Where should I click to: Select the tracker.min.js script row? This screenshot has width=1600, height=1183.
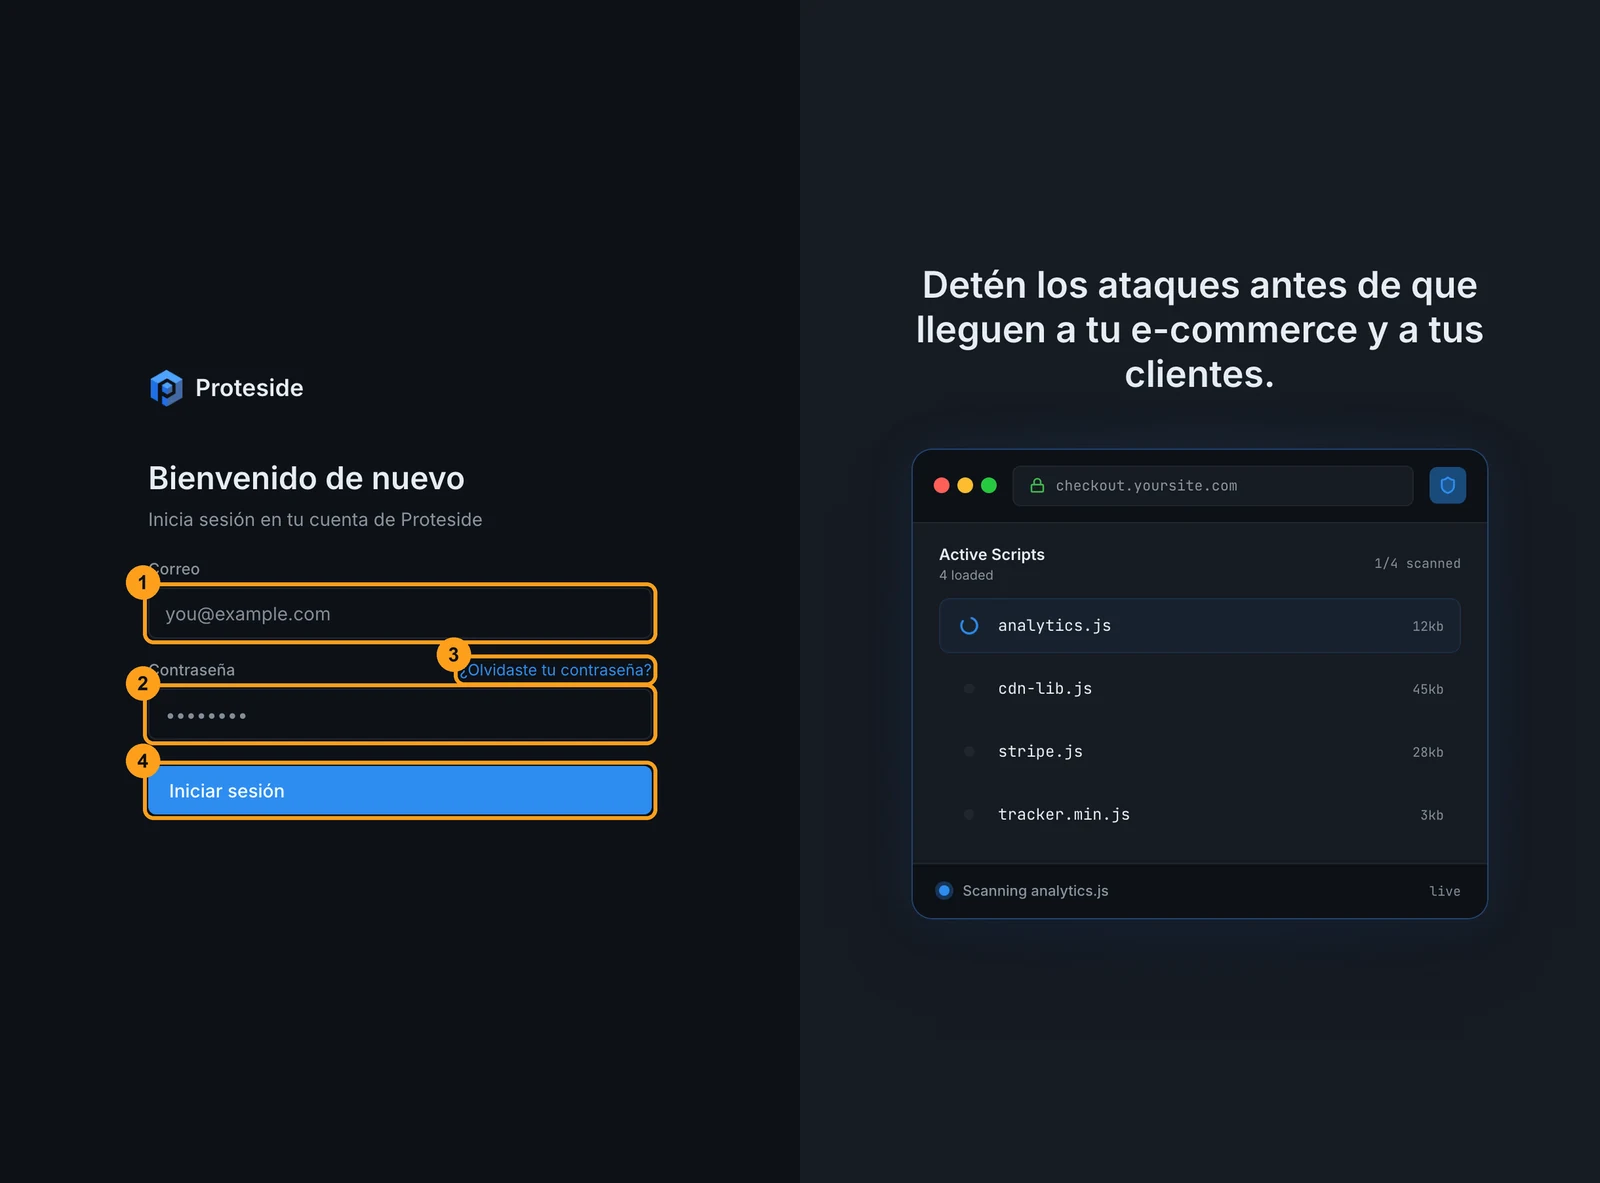pos(1199,815)
